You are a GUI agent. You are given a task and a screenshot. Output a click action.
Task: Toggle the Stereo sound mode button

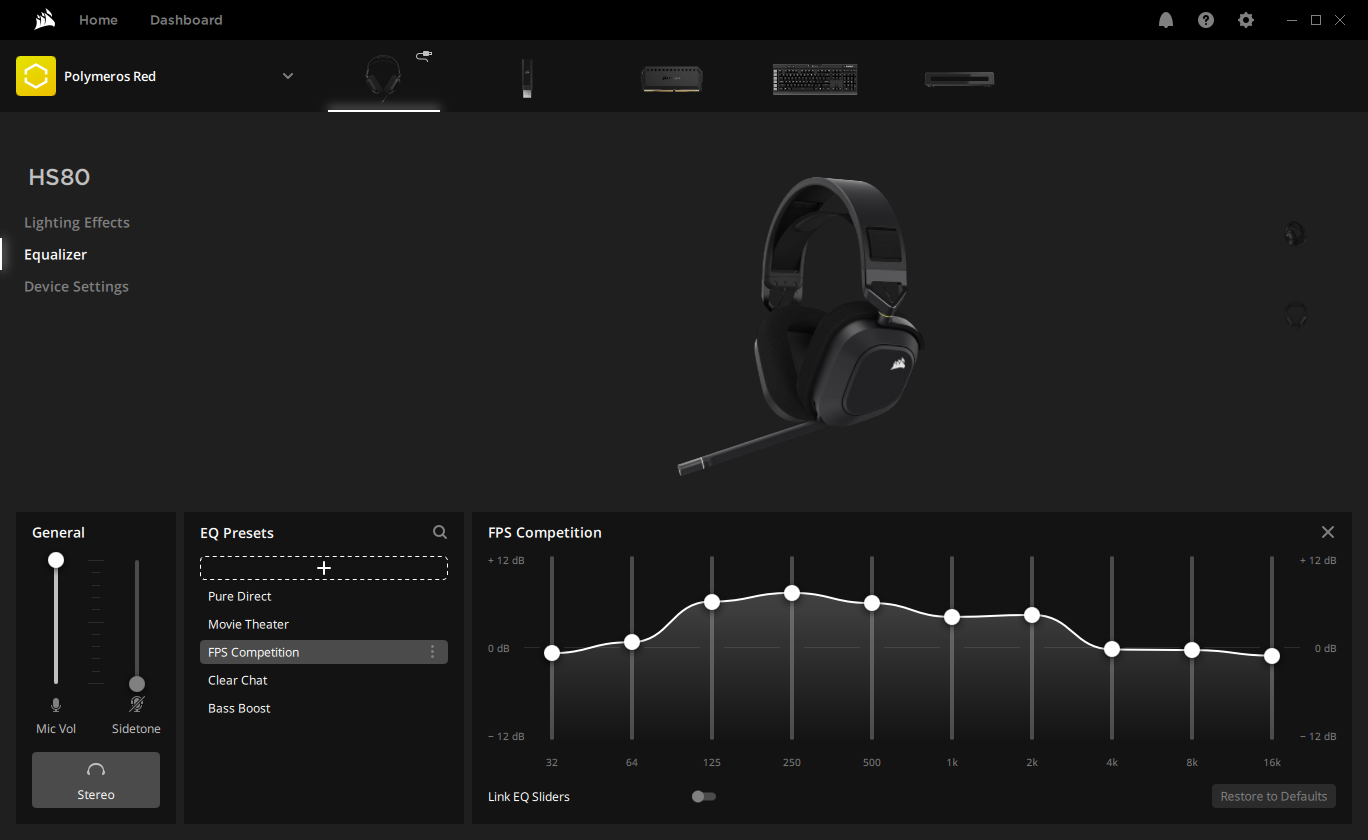[x=96, y=780]
